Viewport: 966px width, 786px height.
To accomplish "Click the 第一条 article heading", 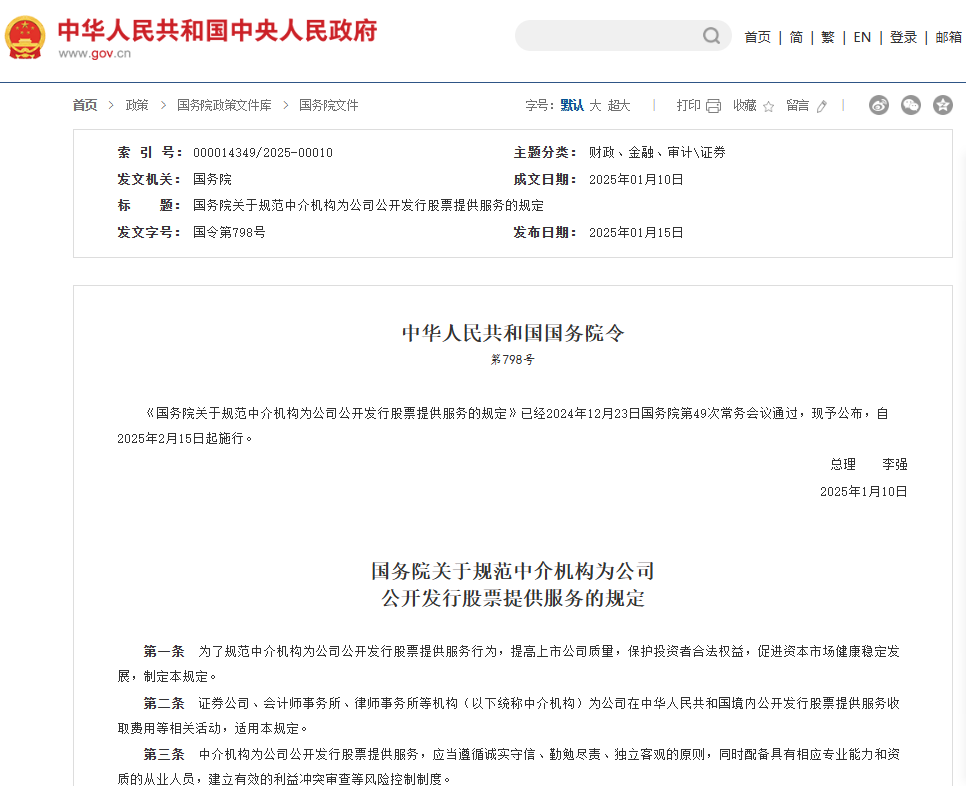I will pyautogui.click(x=164, y=651).
